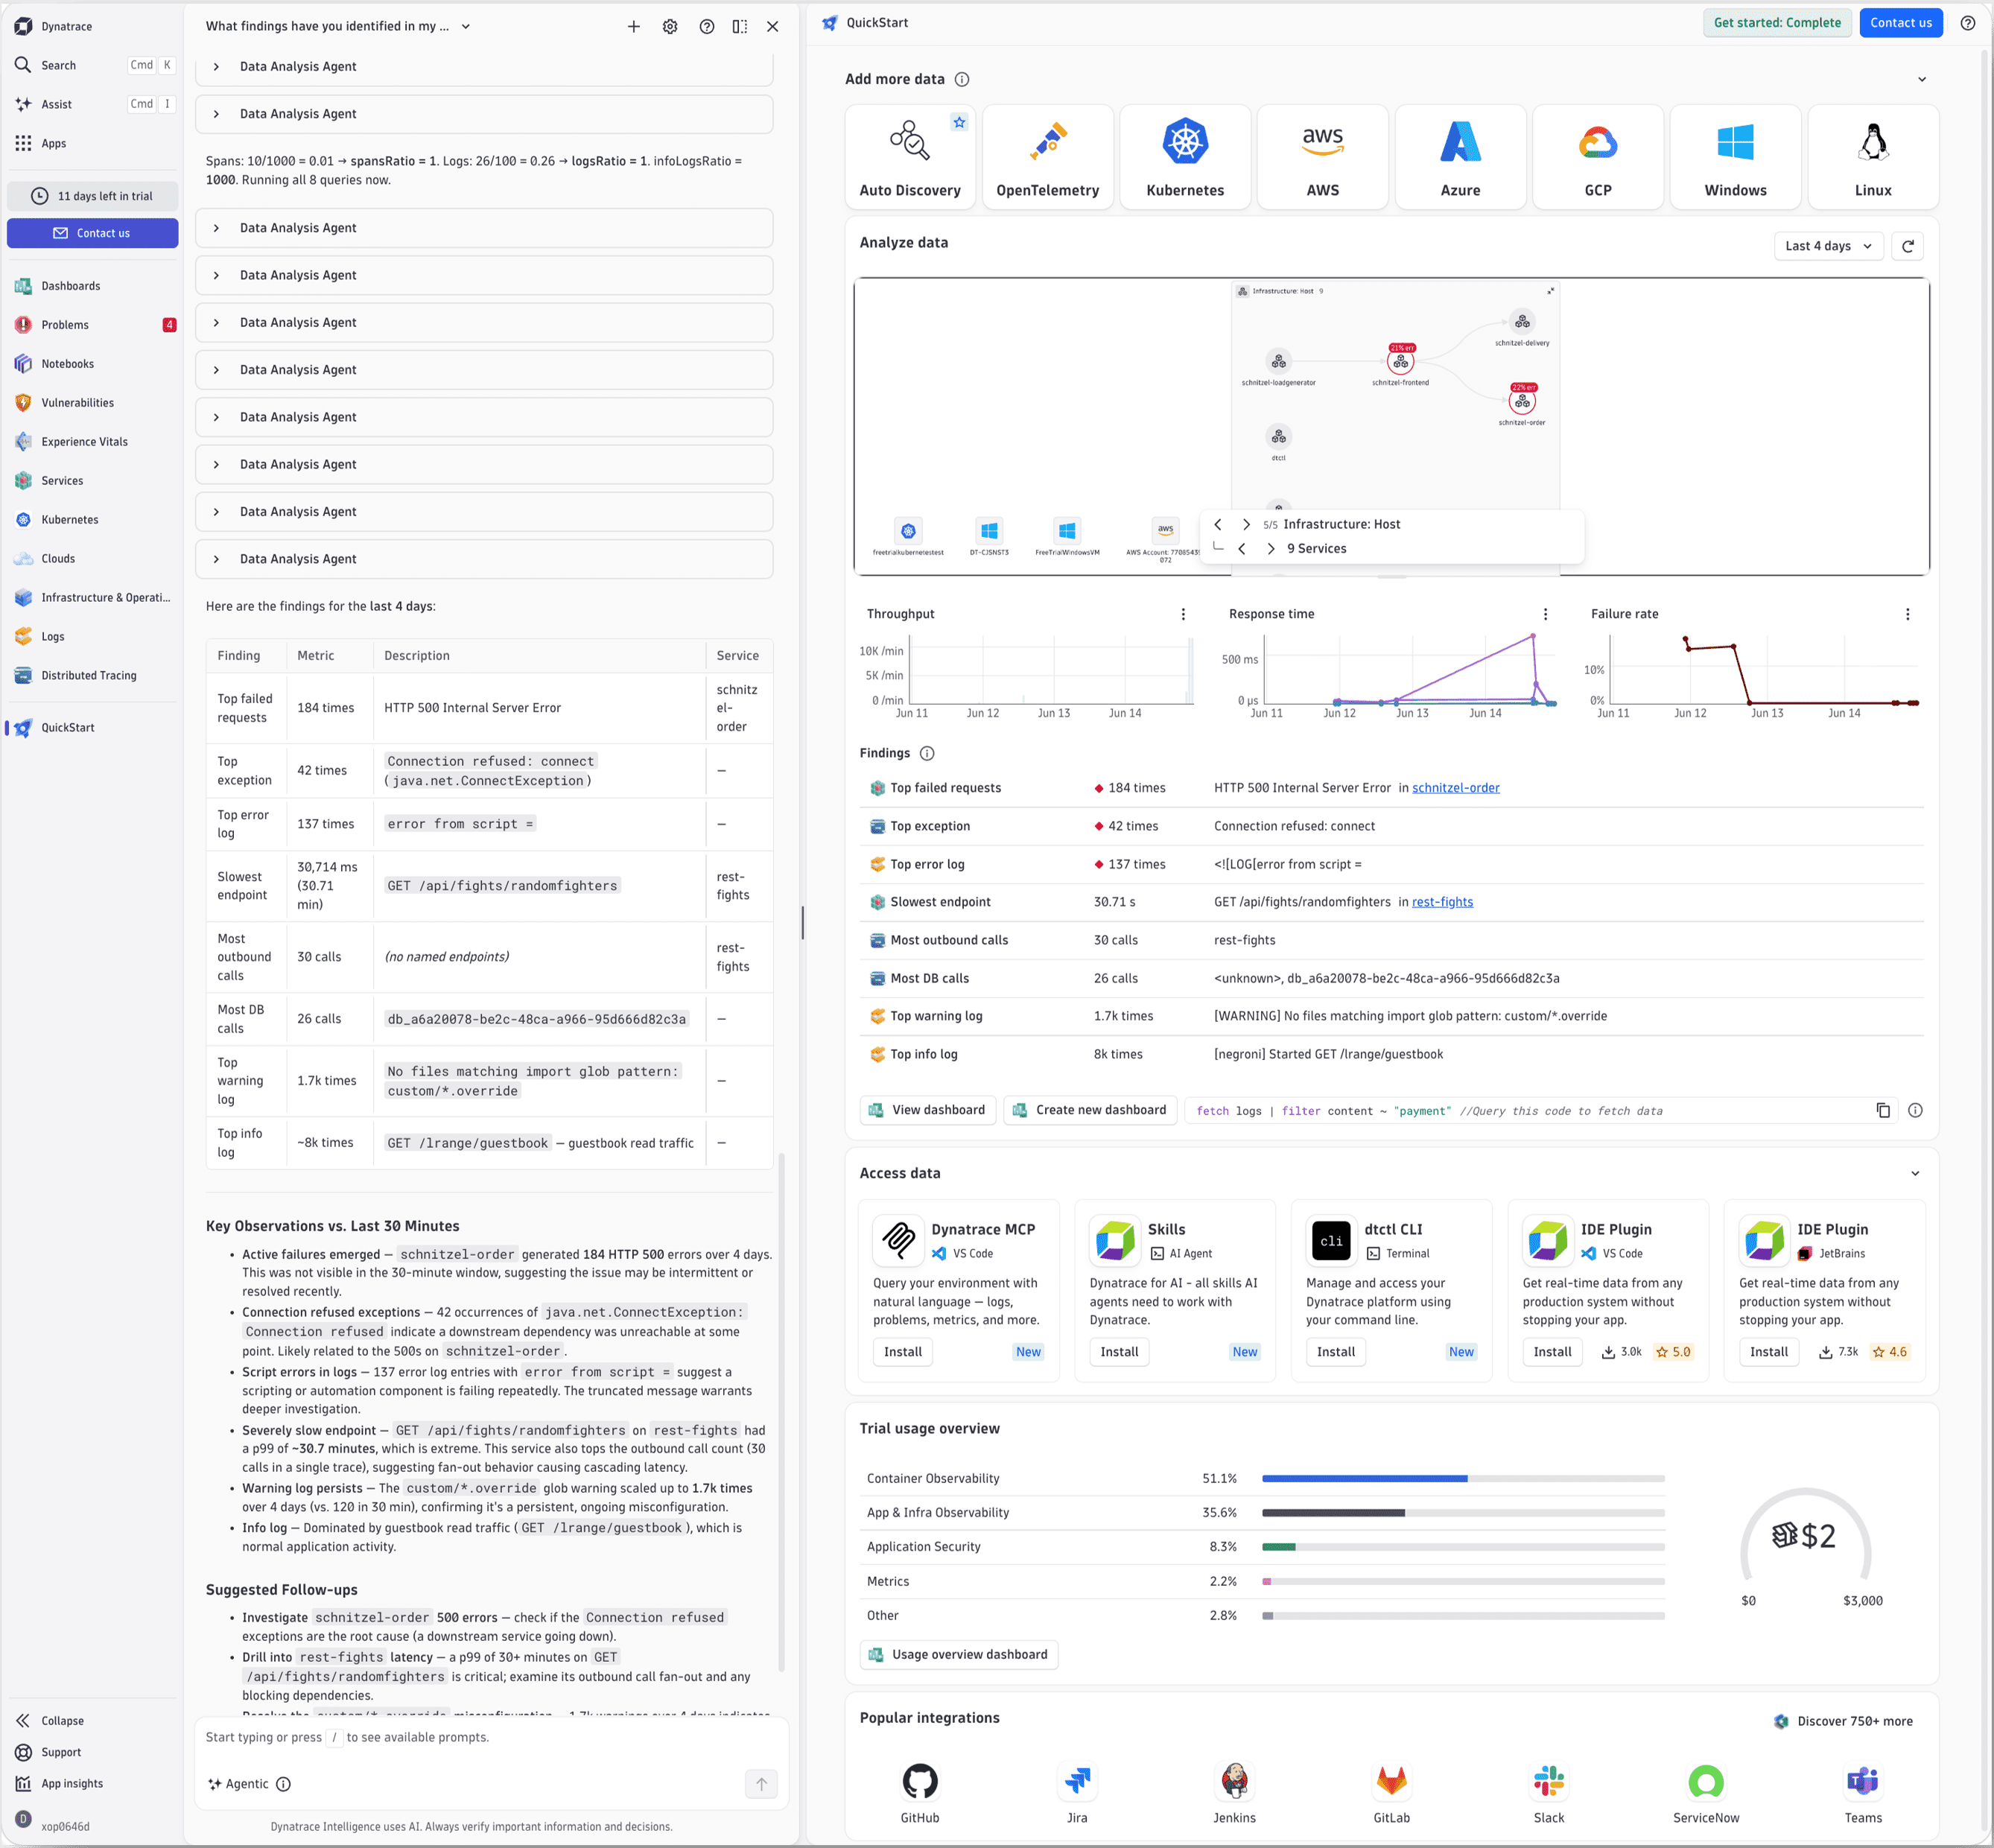The height and width of the screenshot is (1848, 1994).
Task: Click the OpenTelemetry data source card
Action: tap(1047, 157)
